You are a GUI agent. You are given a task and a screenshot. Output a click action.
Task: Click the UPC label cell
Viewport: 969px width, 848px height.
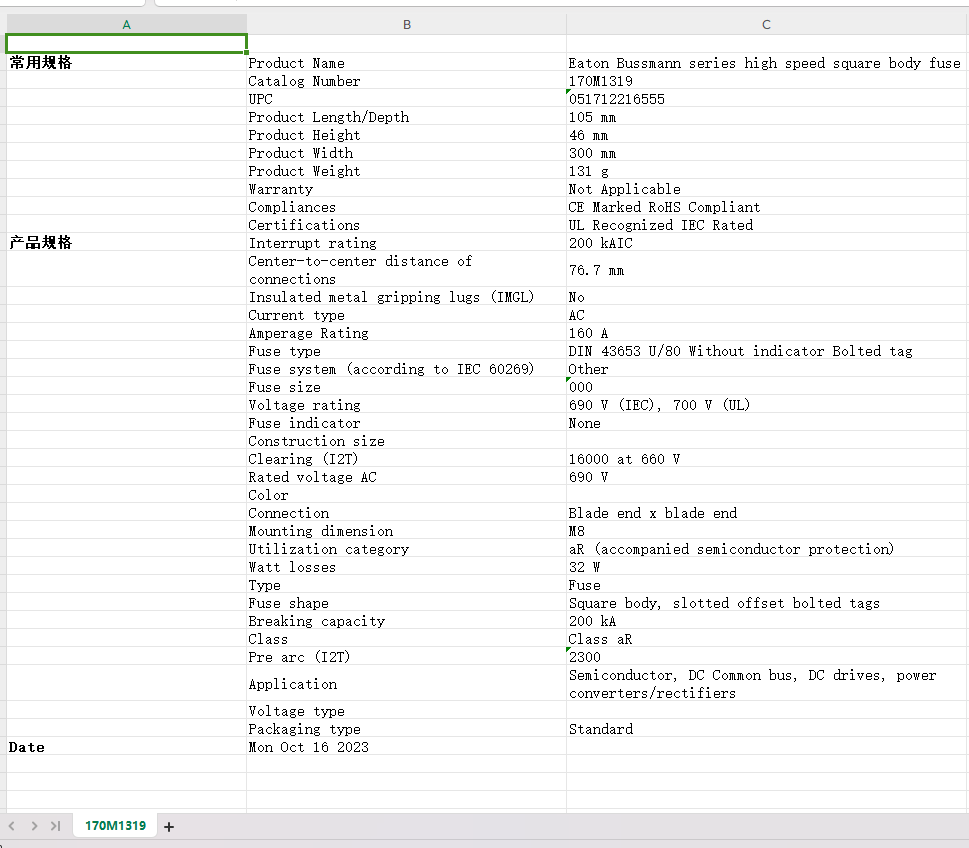pyautogui.click(x=407, y=99)
